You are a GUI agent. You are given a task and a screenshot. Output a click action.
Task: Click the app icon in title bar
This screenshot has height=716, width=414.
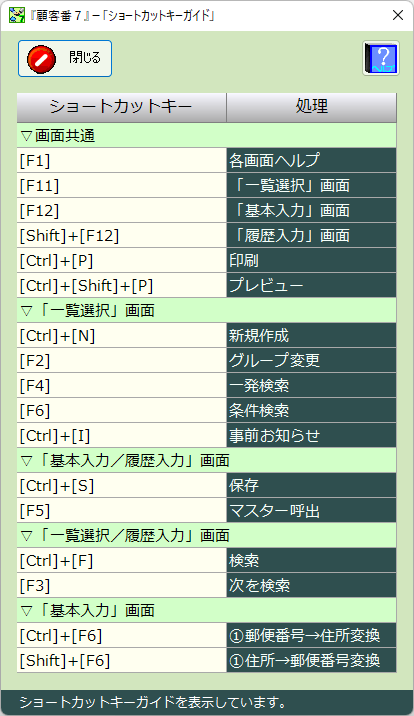tap(17, 15)
